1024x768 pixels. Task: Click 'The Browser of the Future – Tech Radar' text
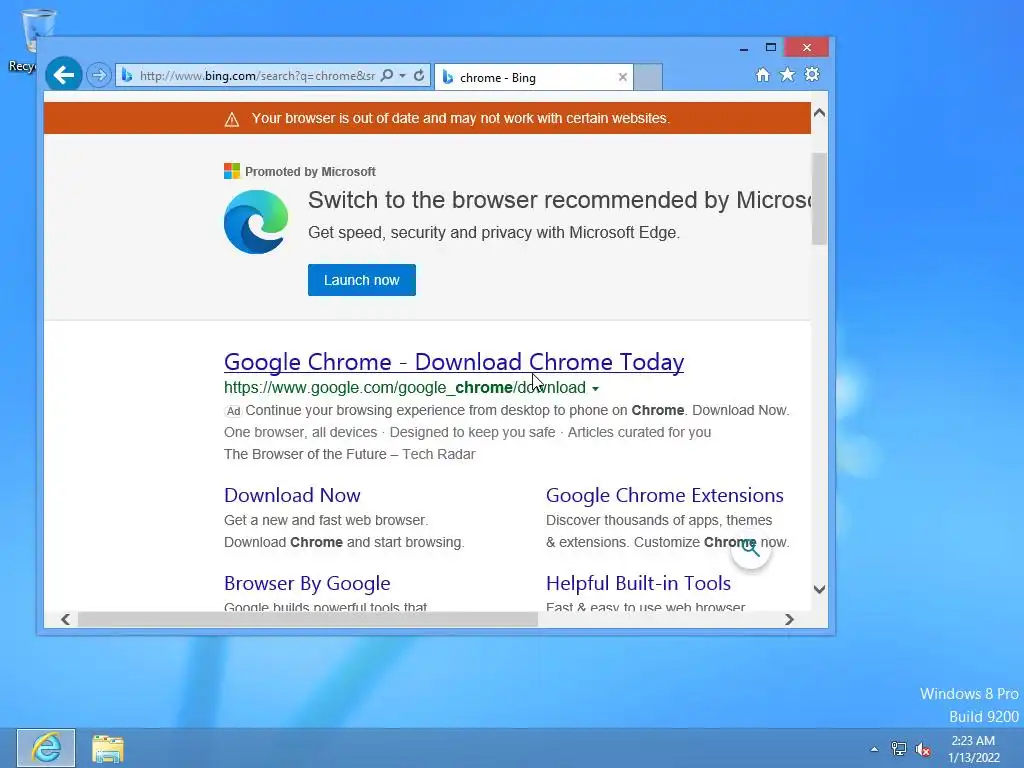pos(349,454)
